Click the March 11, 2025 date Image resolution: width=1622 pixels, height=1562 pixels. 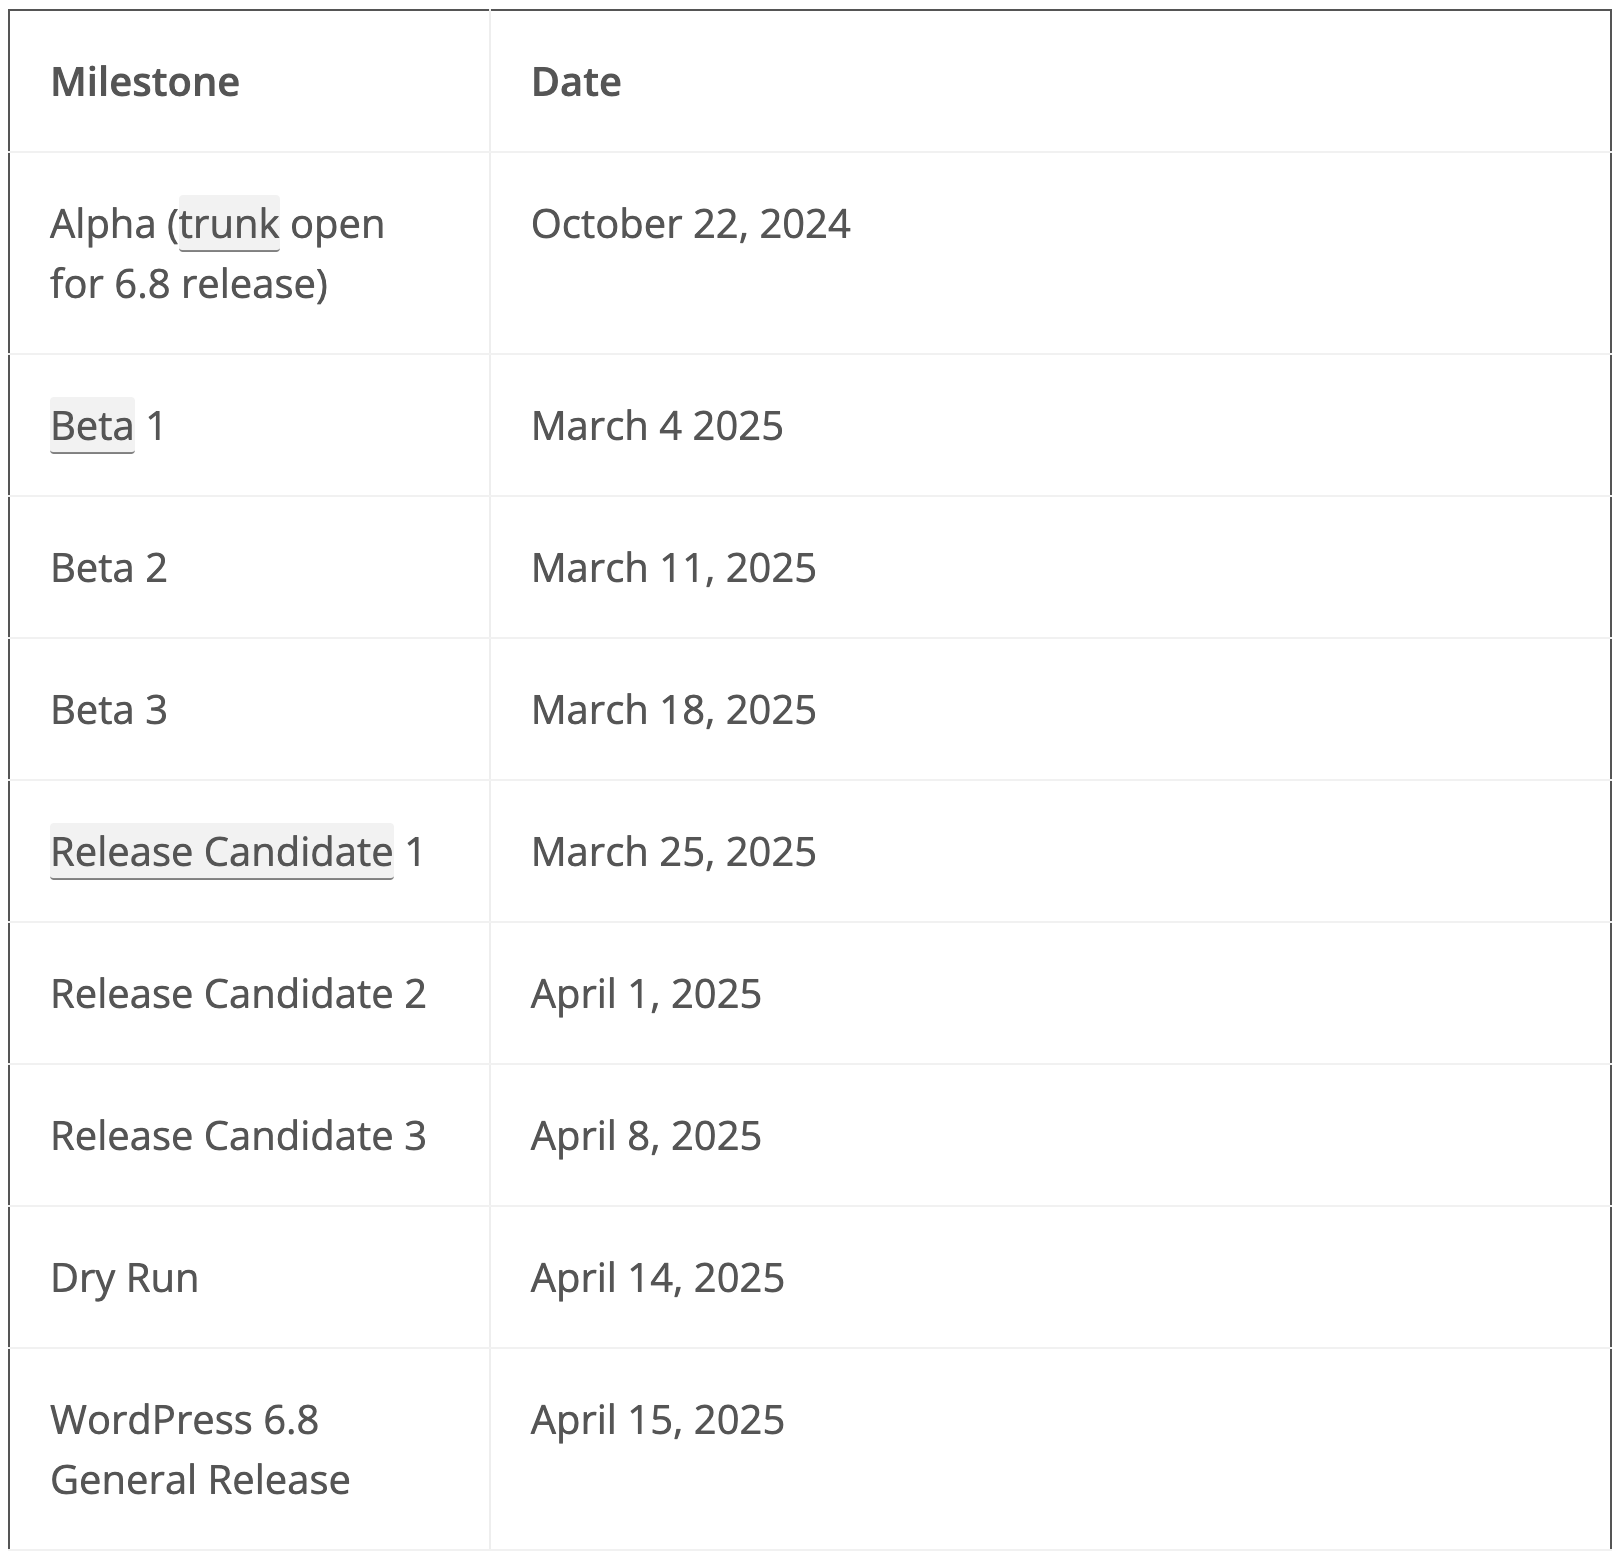[673, 568]
